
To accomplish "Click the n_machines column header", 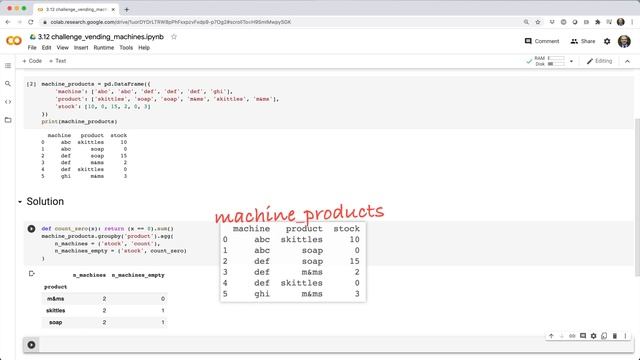I will (89, 276).
